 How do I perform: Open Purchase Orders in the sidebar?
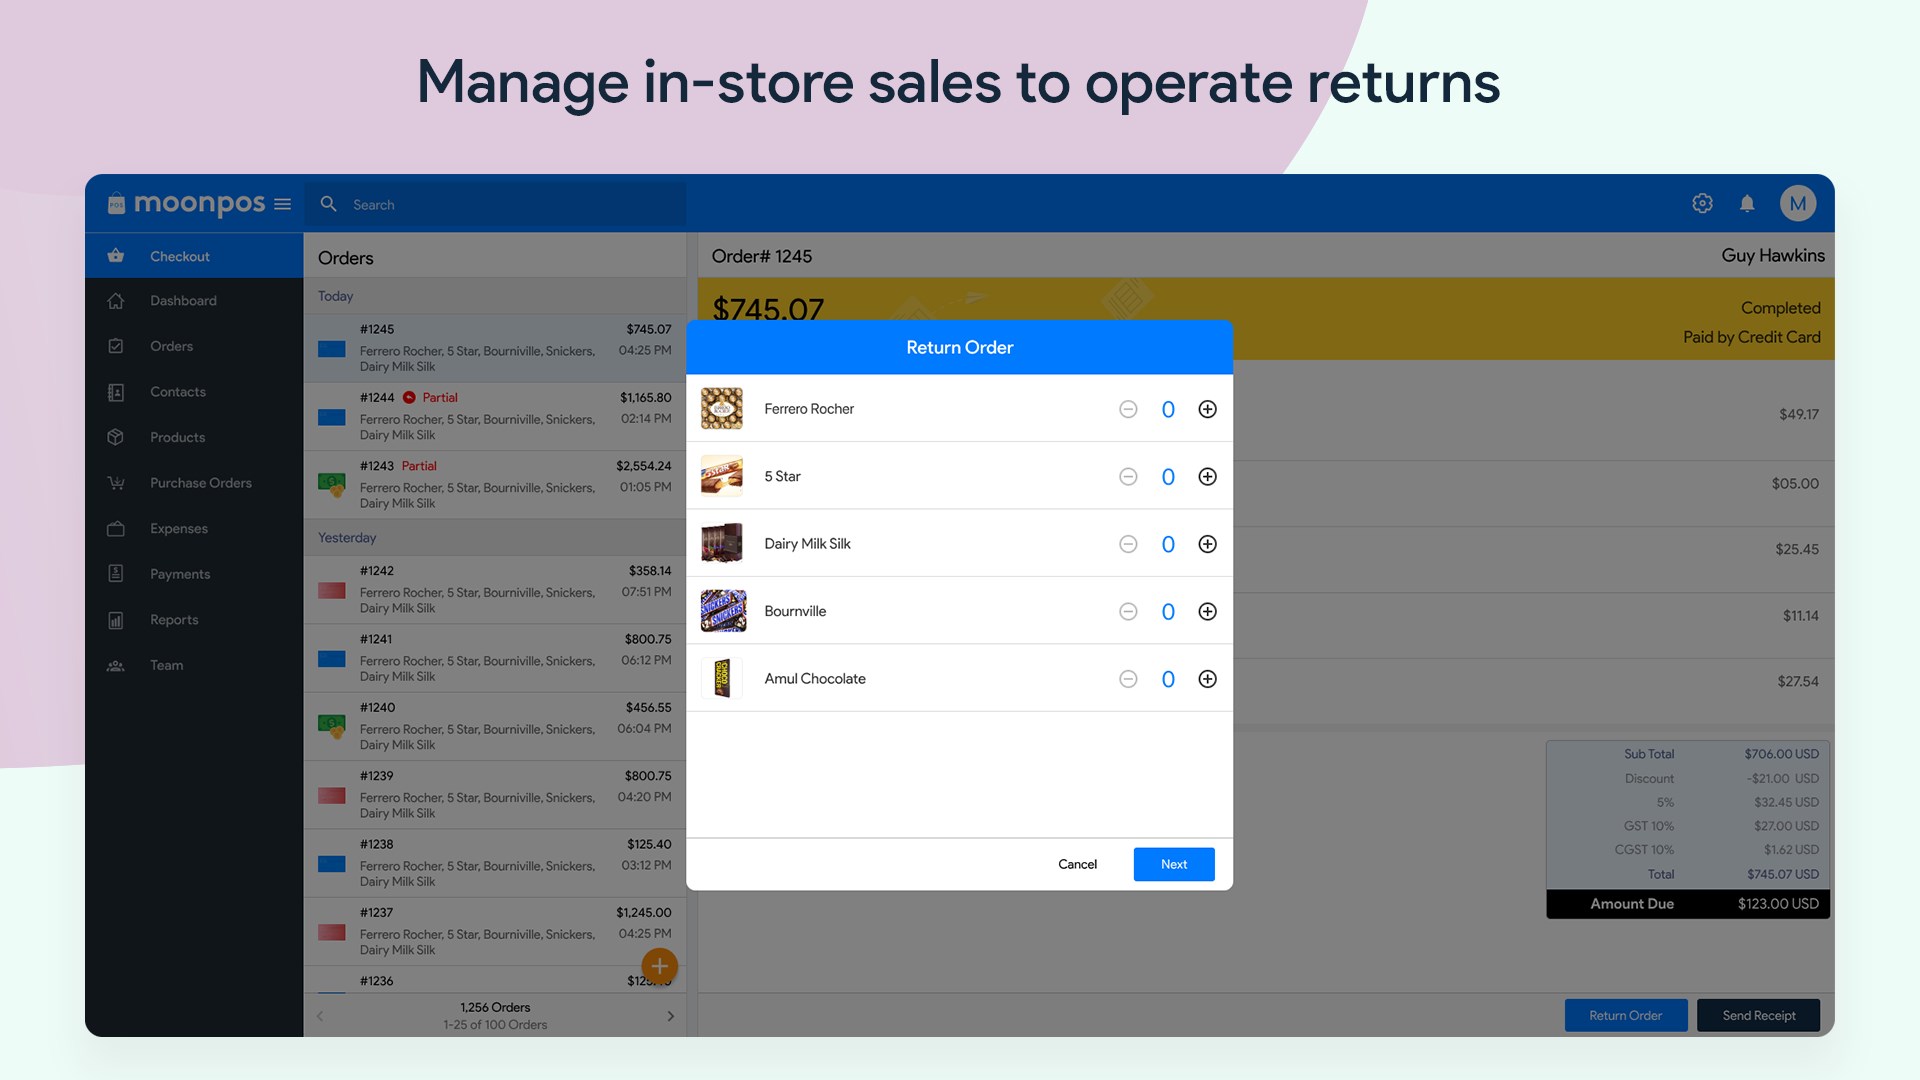click(x=200, y=483)
